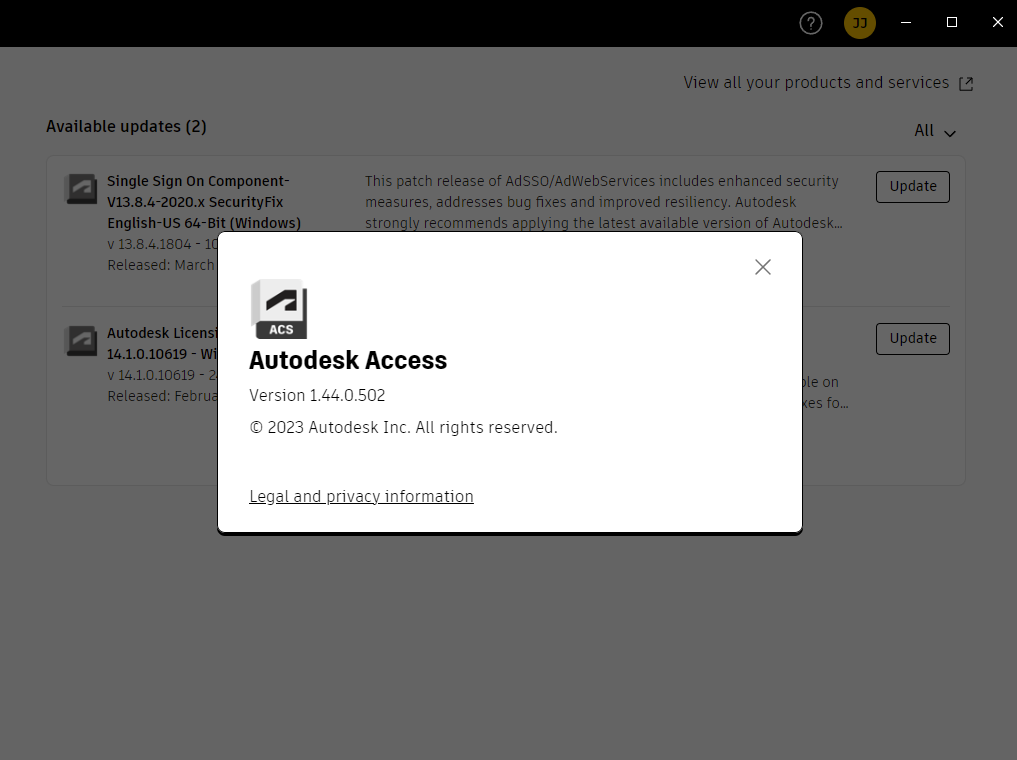Click the JJ account avatar

(859, 22)
